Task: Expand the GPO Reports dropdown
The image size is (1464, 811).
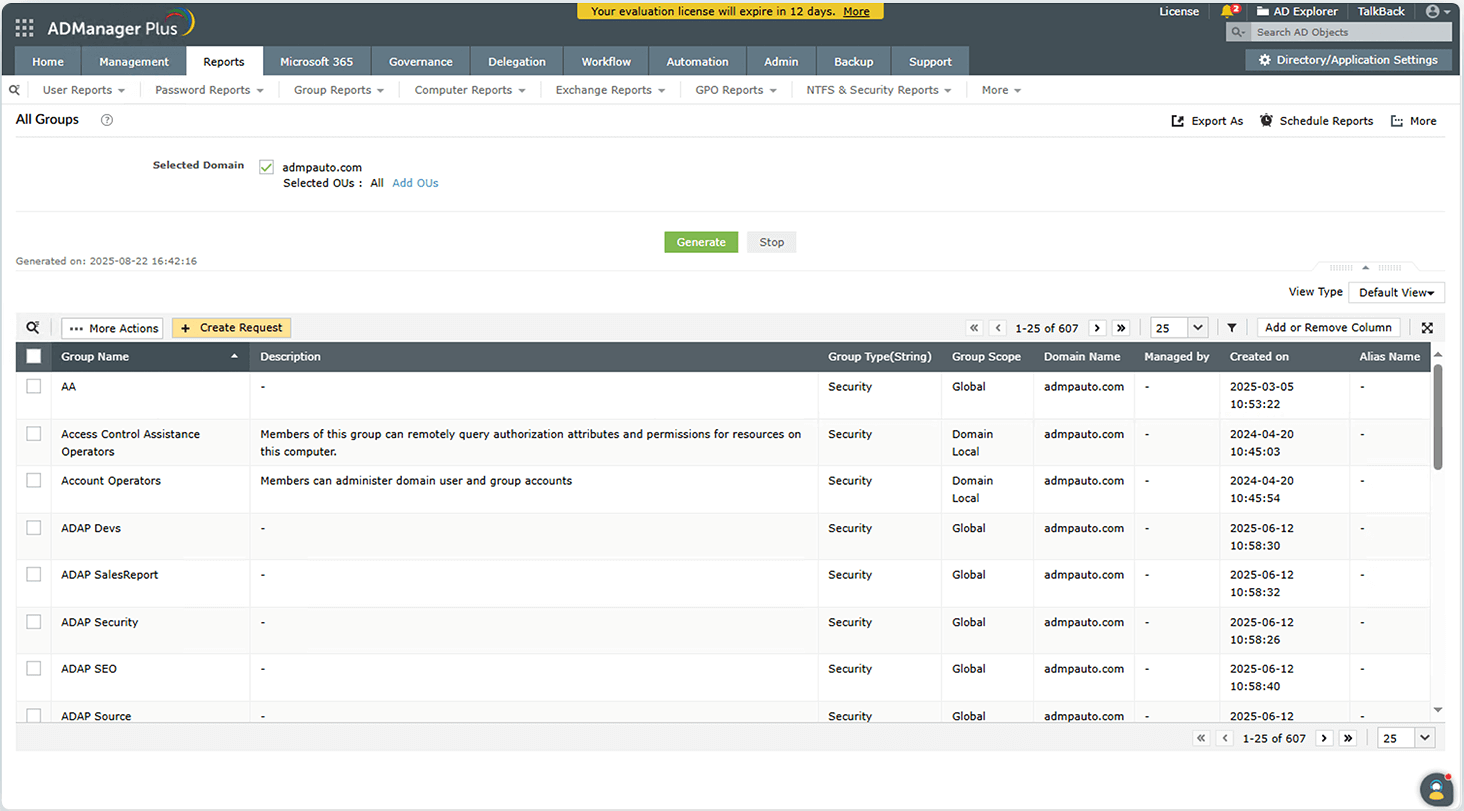Action: [736, 90]
